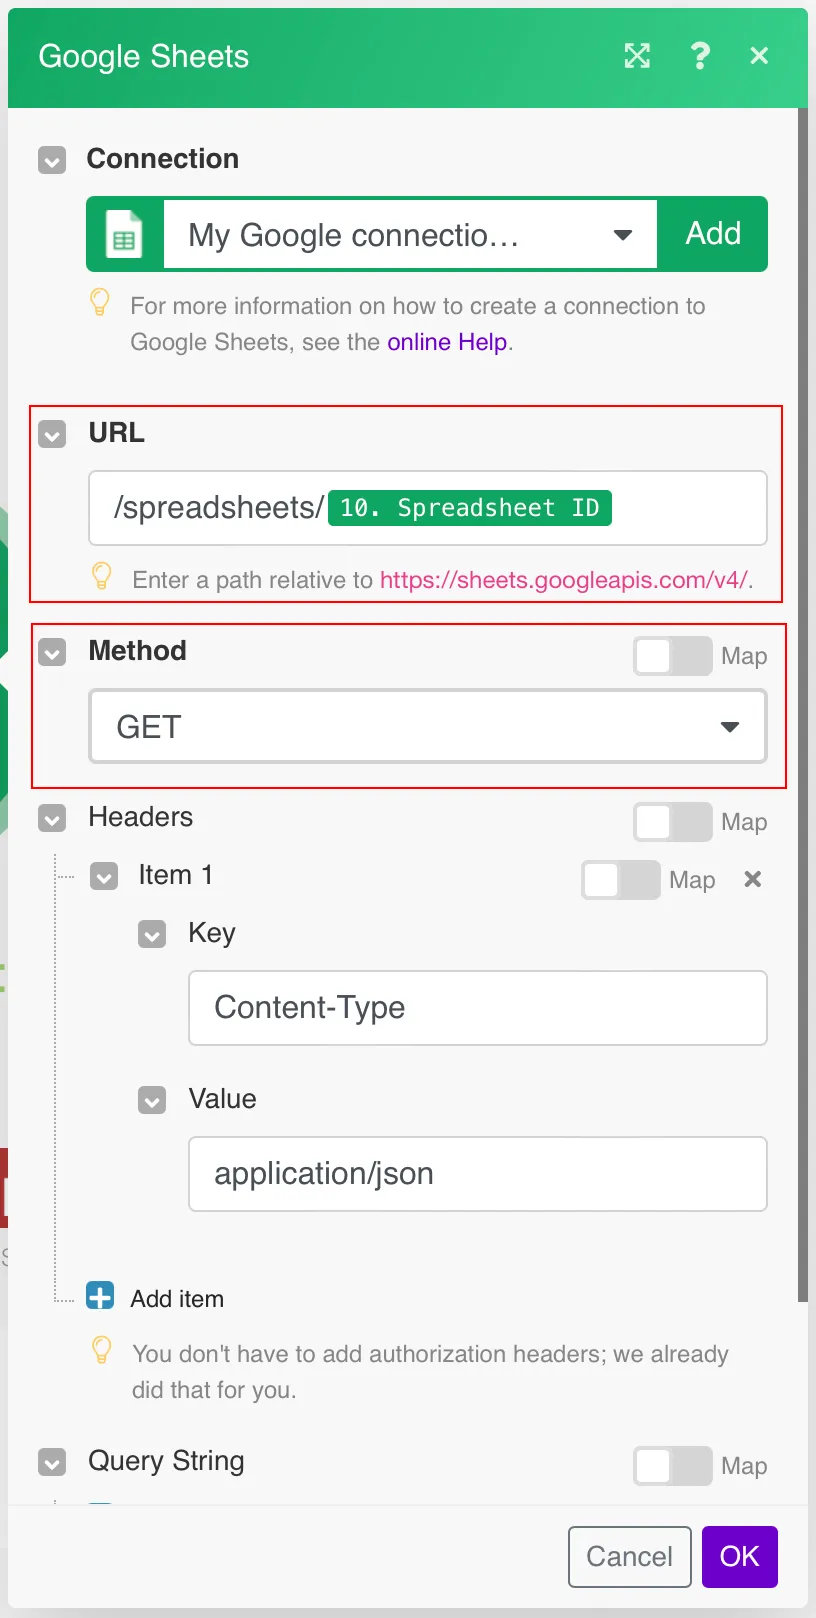Click the Headers label
The image size is (816, 1618).
141,817
